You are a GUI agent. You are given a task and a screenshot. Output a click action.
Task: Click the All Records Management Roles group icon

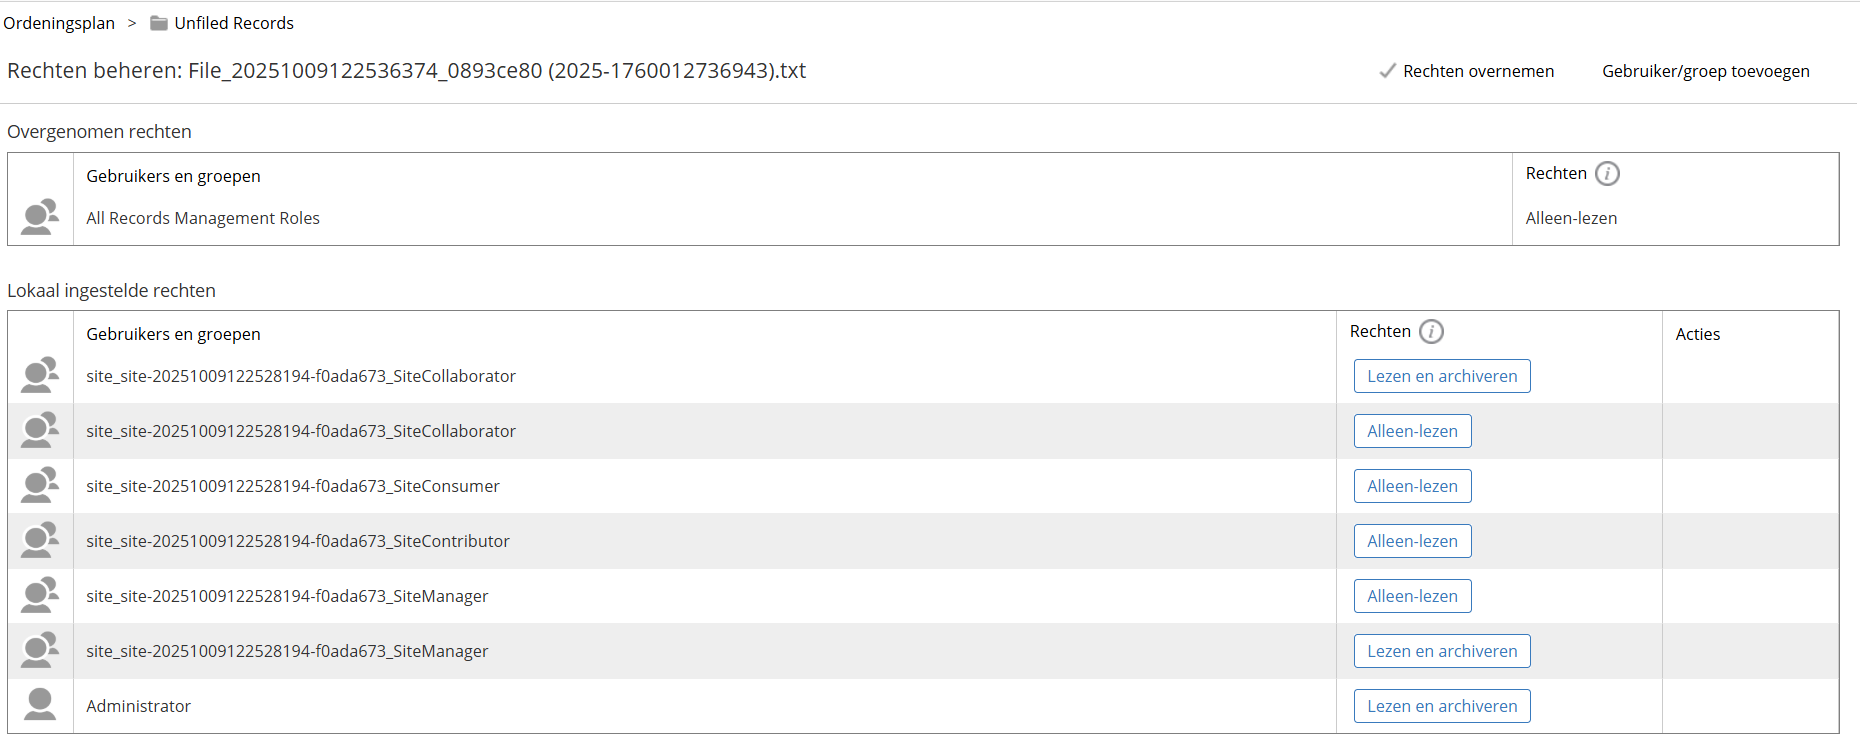[x=40, y=217]
